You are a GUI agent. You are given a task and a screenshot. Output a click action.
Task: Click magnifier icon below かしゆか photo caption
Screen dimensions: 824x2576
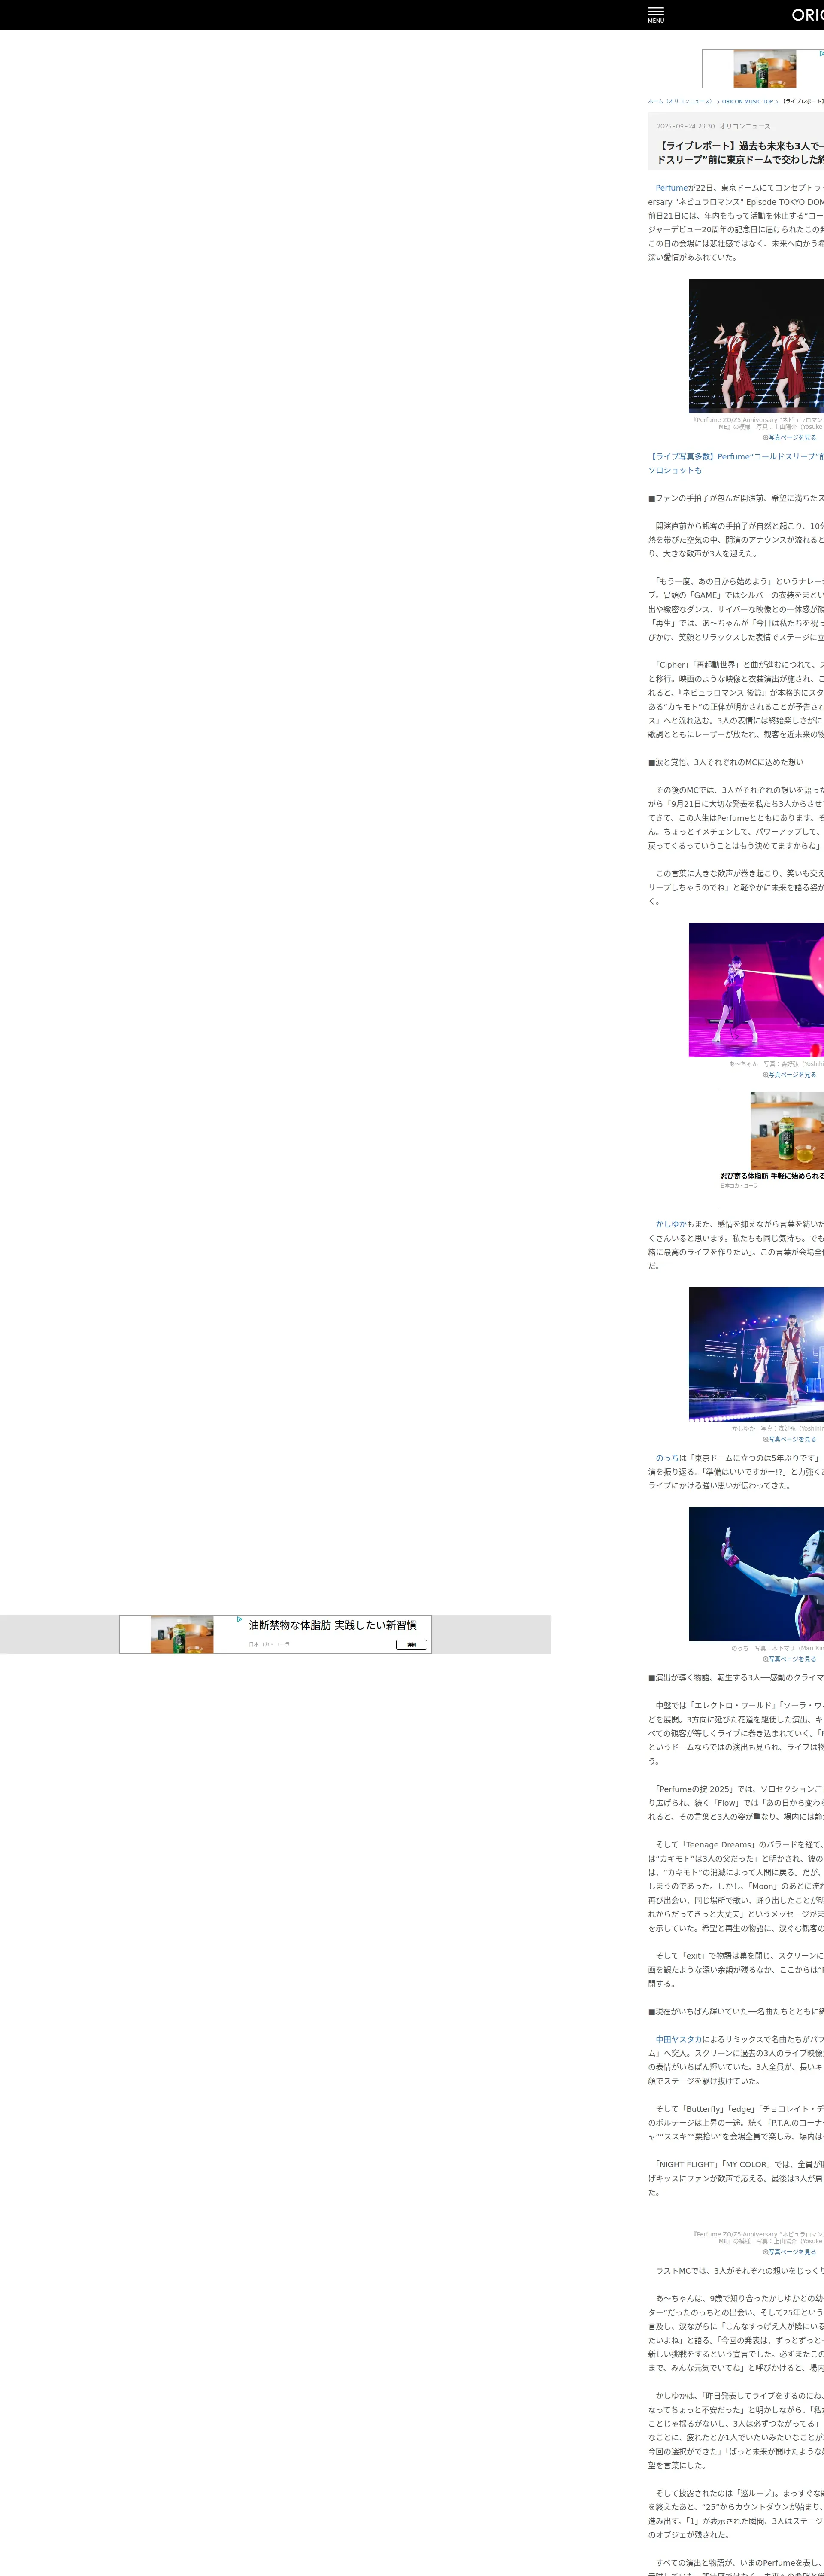click(766, 1439)
